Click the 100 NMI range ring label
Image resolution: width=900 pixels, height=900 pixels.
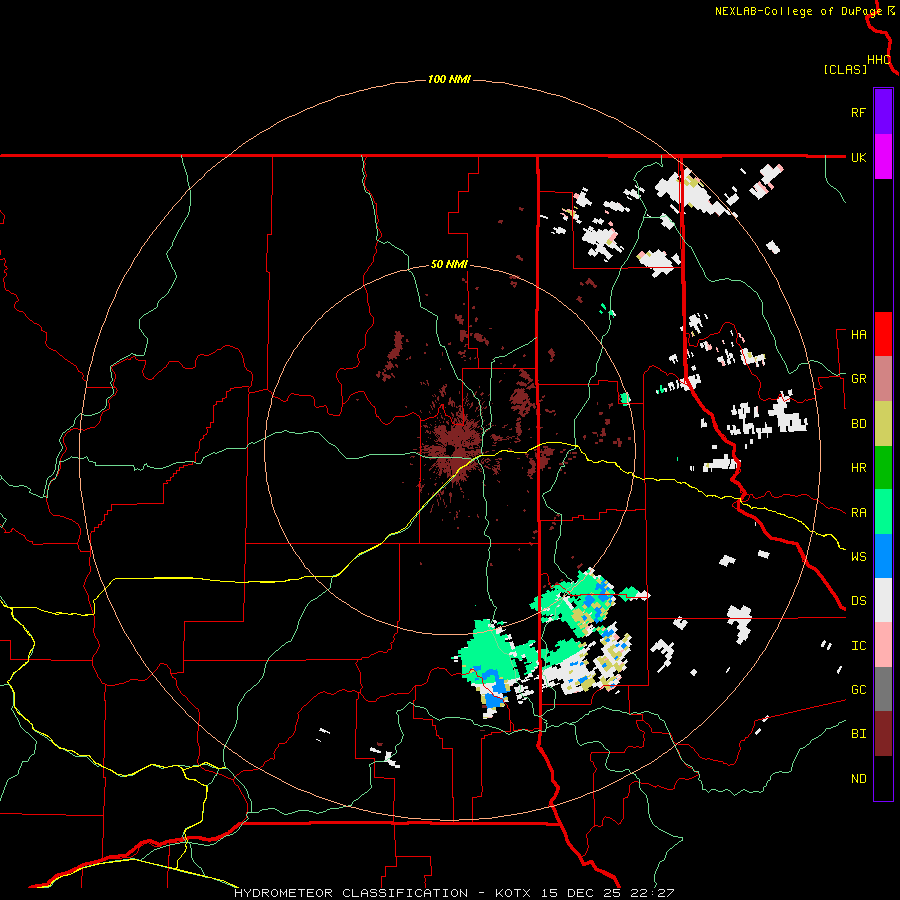click(449, 79)
